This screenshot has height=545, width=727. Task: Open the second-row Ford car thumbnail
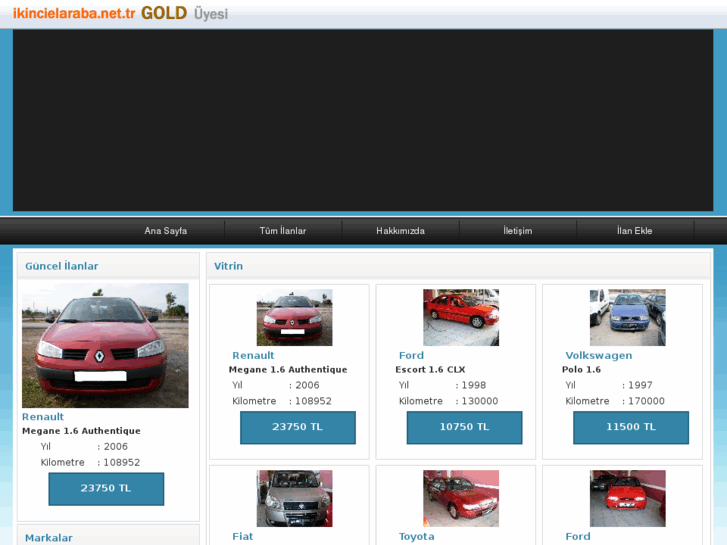pyautogui.click(x=627, y=498)
